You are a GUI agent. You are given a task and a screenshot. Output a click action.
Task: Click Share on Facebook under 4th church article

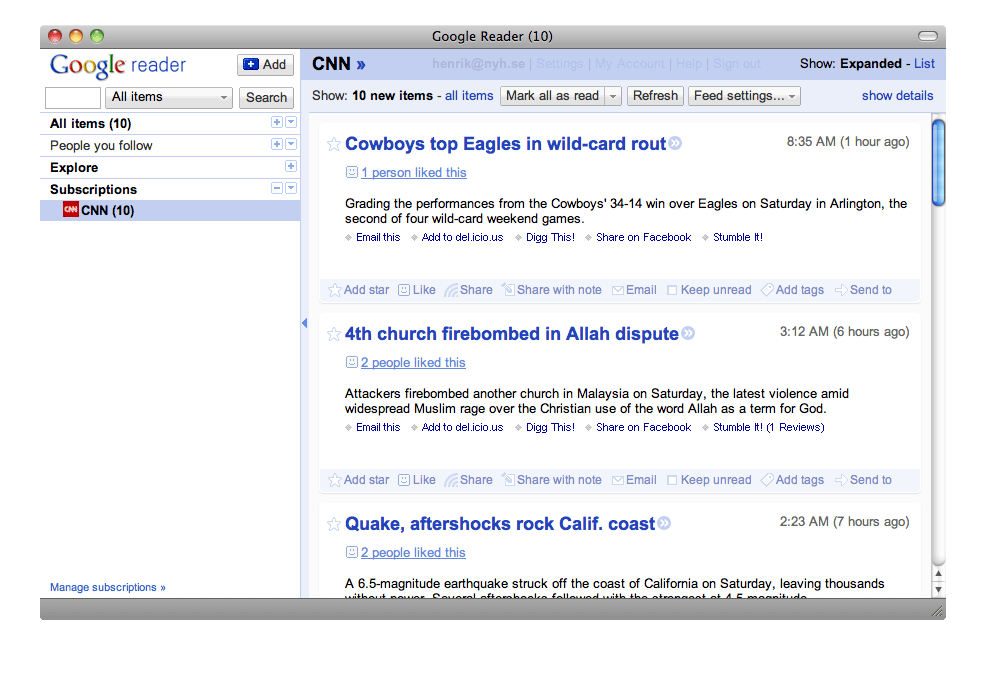click(643, 427)
